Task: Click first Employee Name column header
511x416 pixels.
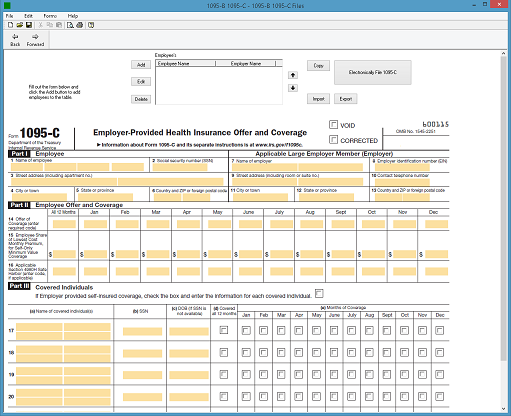Action: click(x=186, y=63)
